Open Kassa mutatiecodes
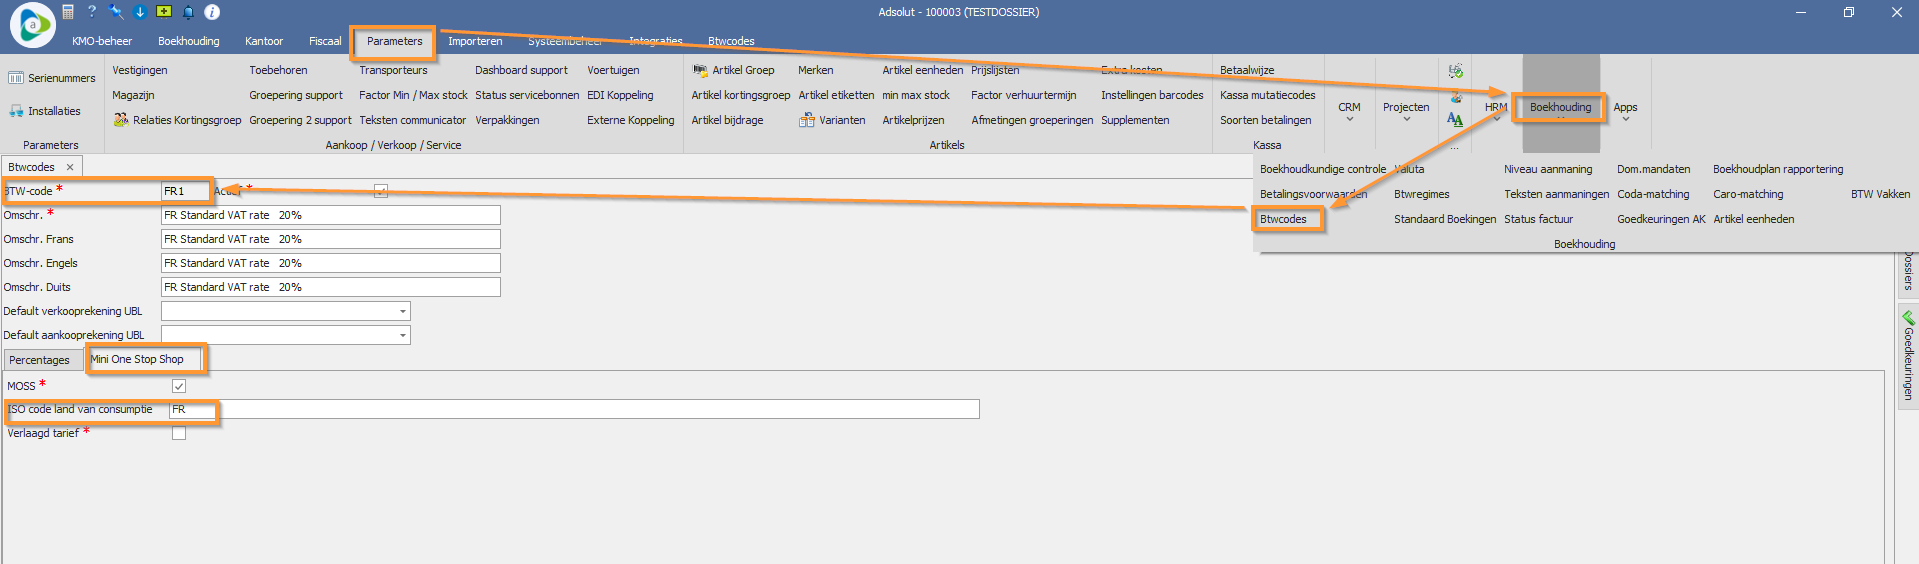This screenshot has width=1919, height=564. [1267, 95]
